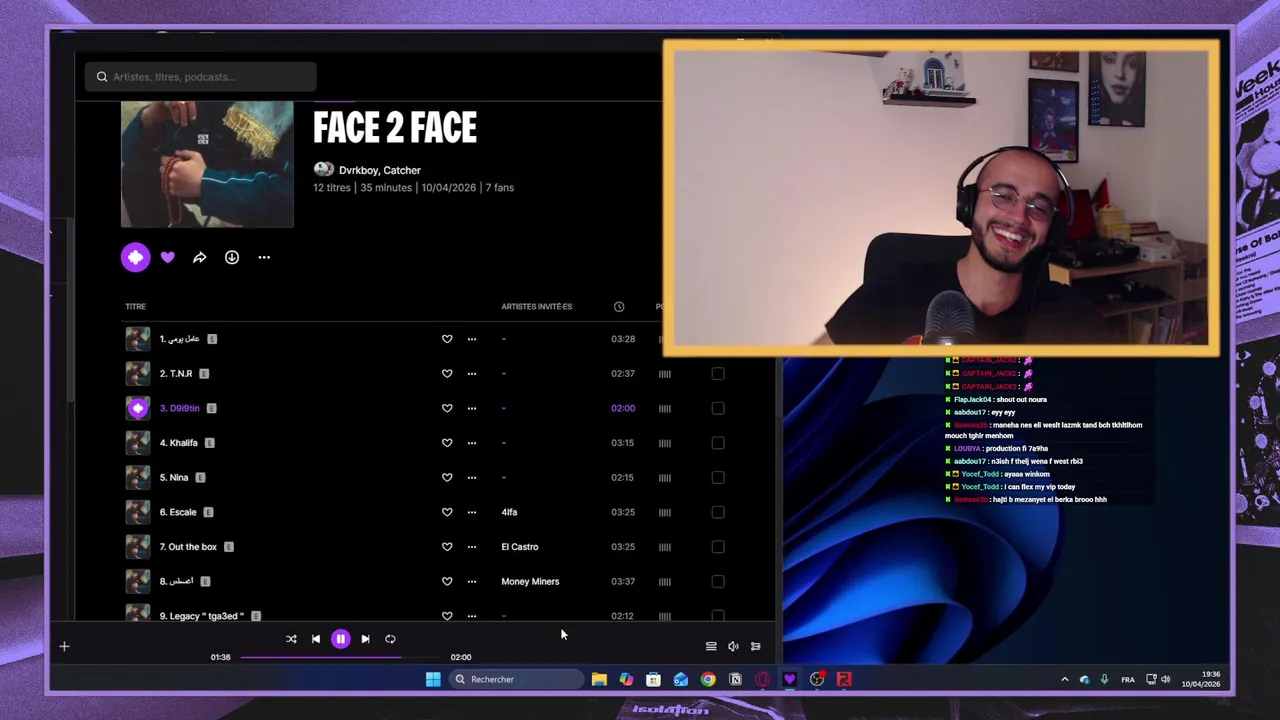Show popularity bars for track T.N.R
Viewport: 1280px width, 720px height.
pos(665,374)
